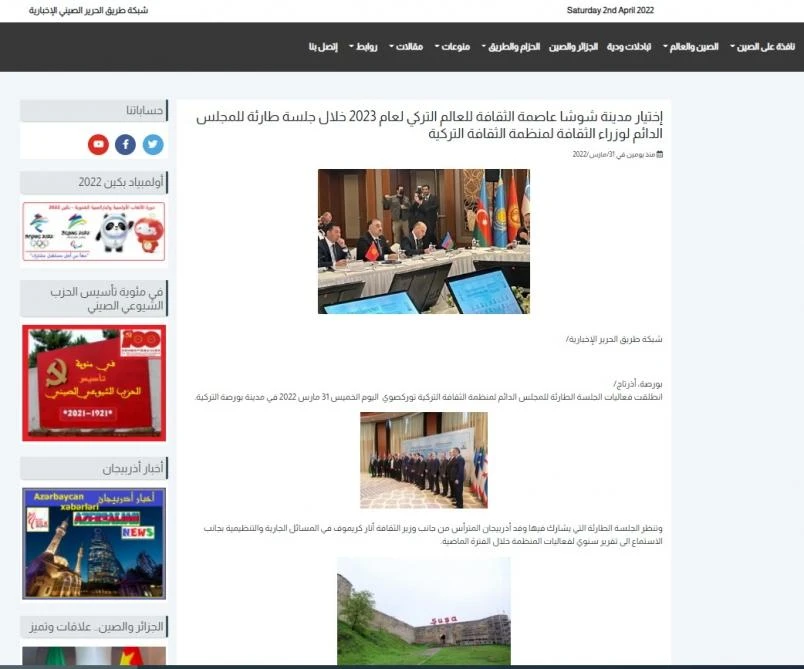View the meeting table photo with flags
This screenshot has height=669, width=804.
pyautogui.click(x=423, y=241)
